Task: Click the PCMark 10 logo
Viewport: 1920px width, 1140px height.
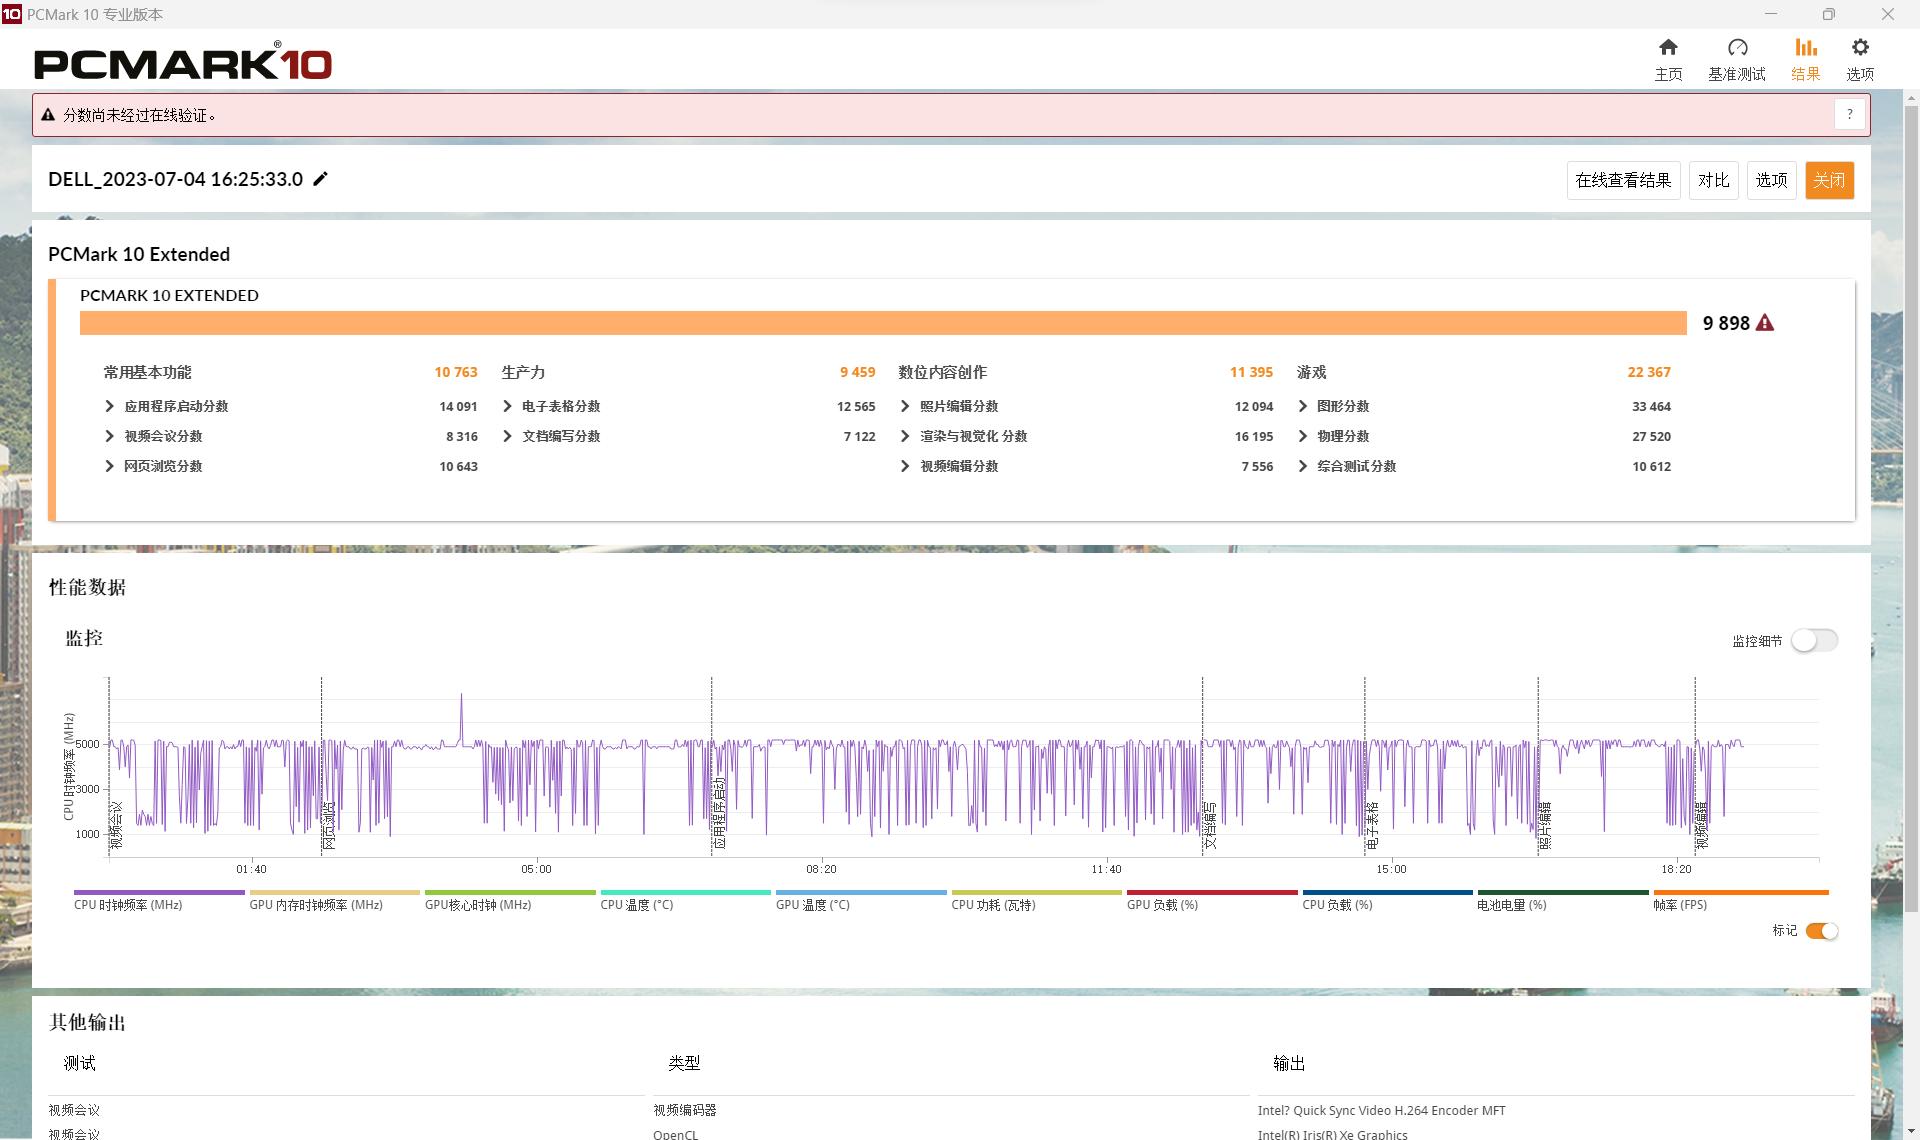Action: [183, 62]
